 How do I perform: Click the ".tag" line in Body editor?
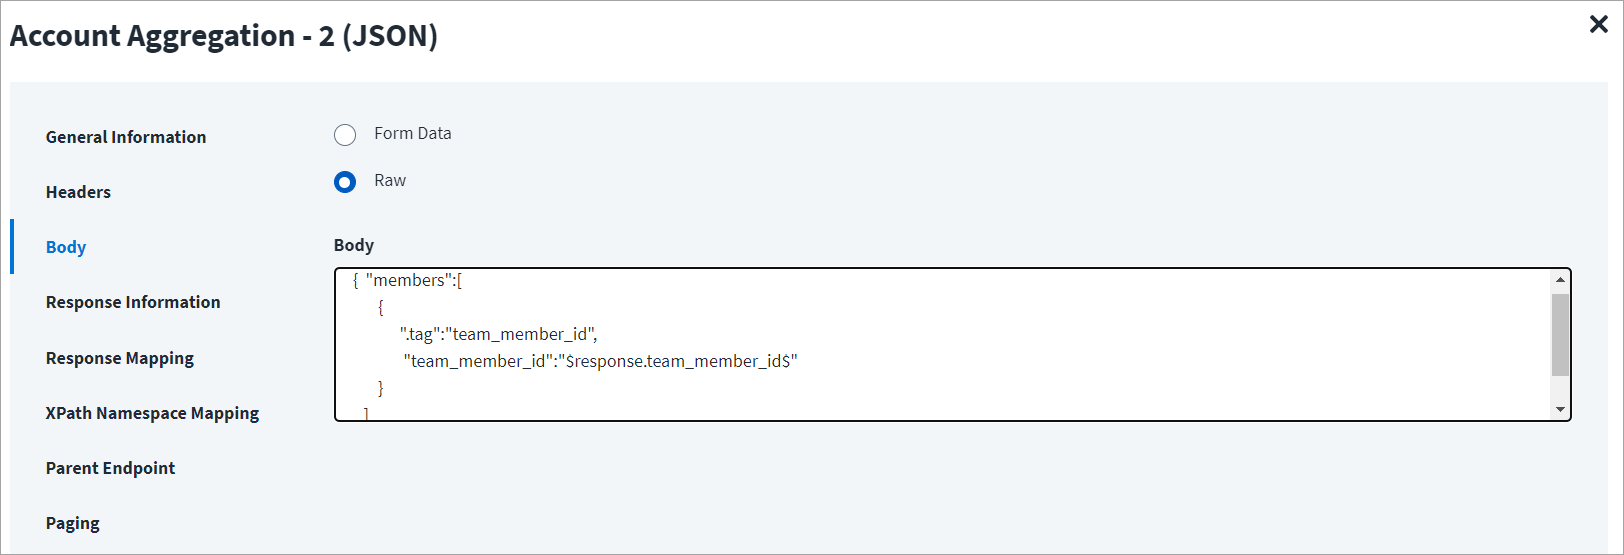pos(498,334)
